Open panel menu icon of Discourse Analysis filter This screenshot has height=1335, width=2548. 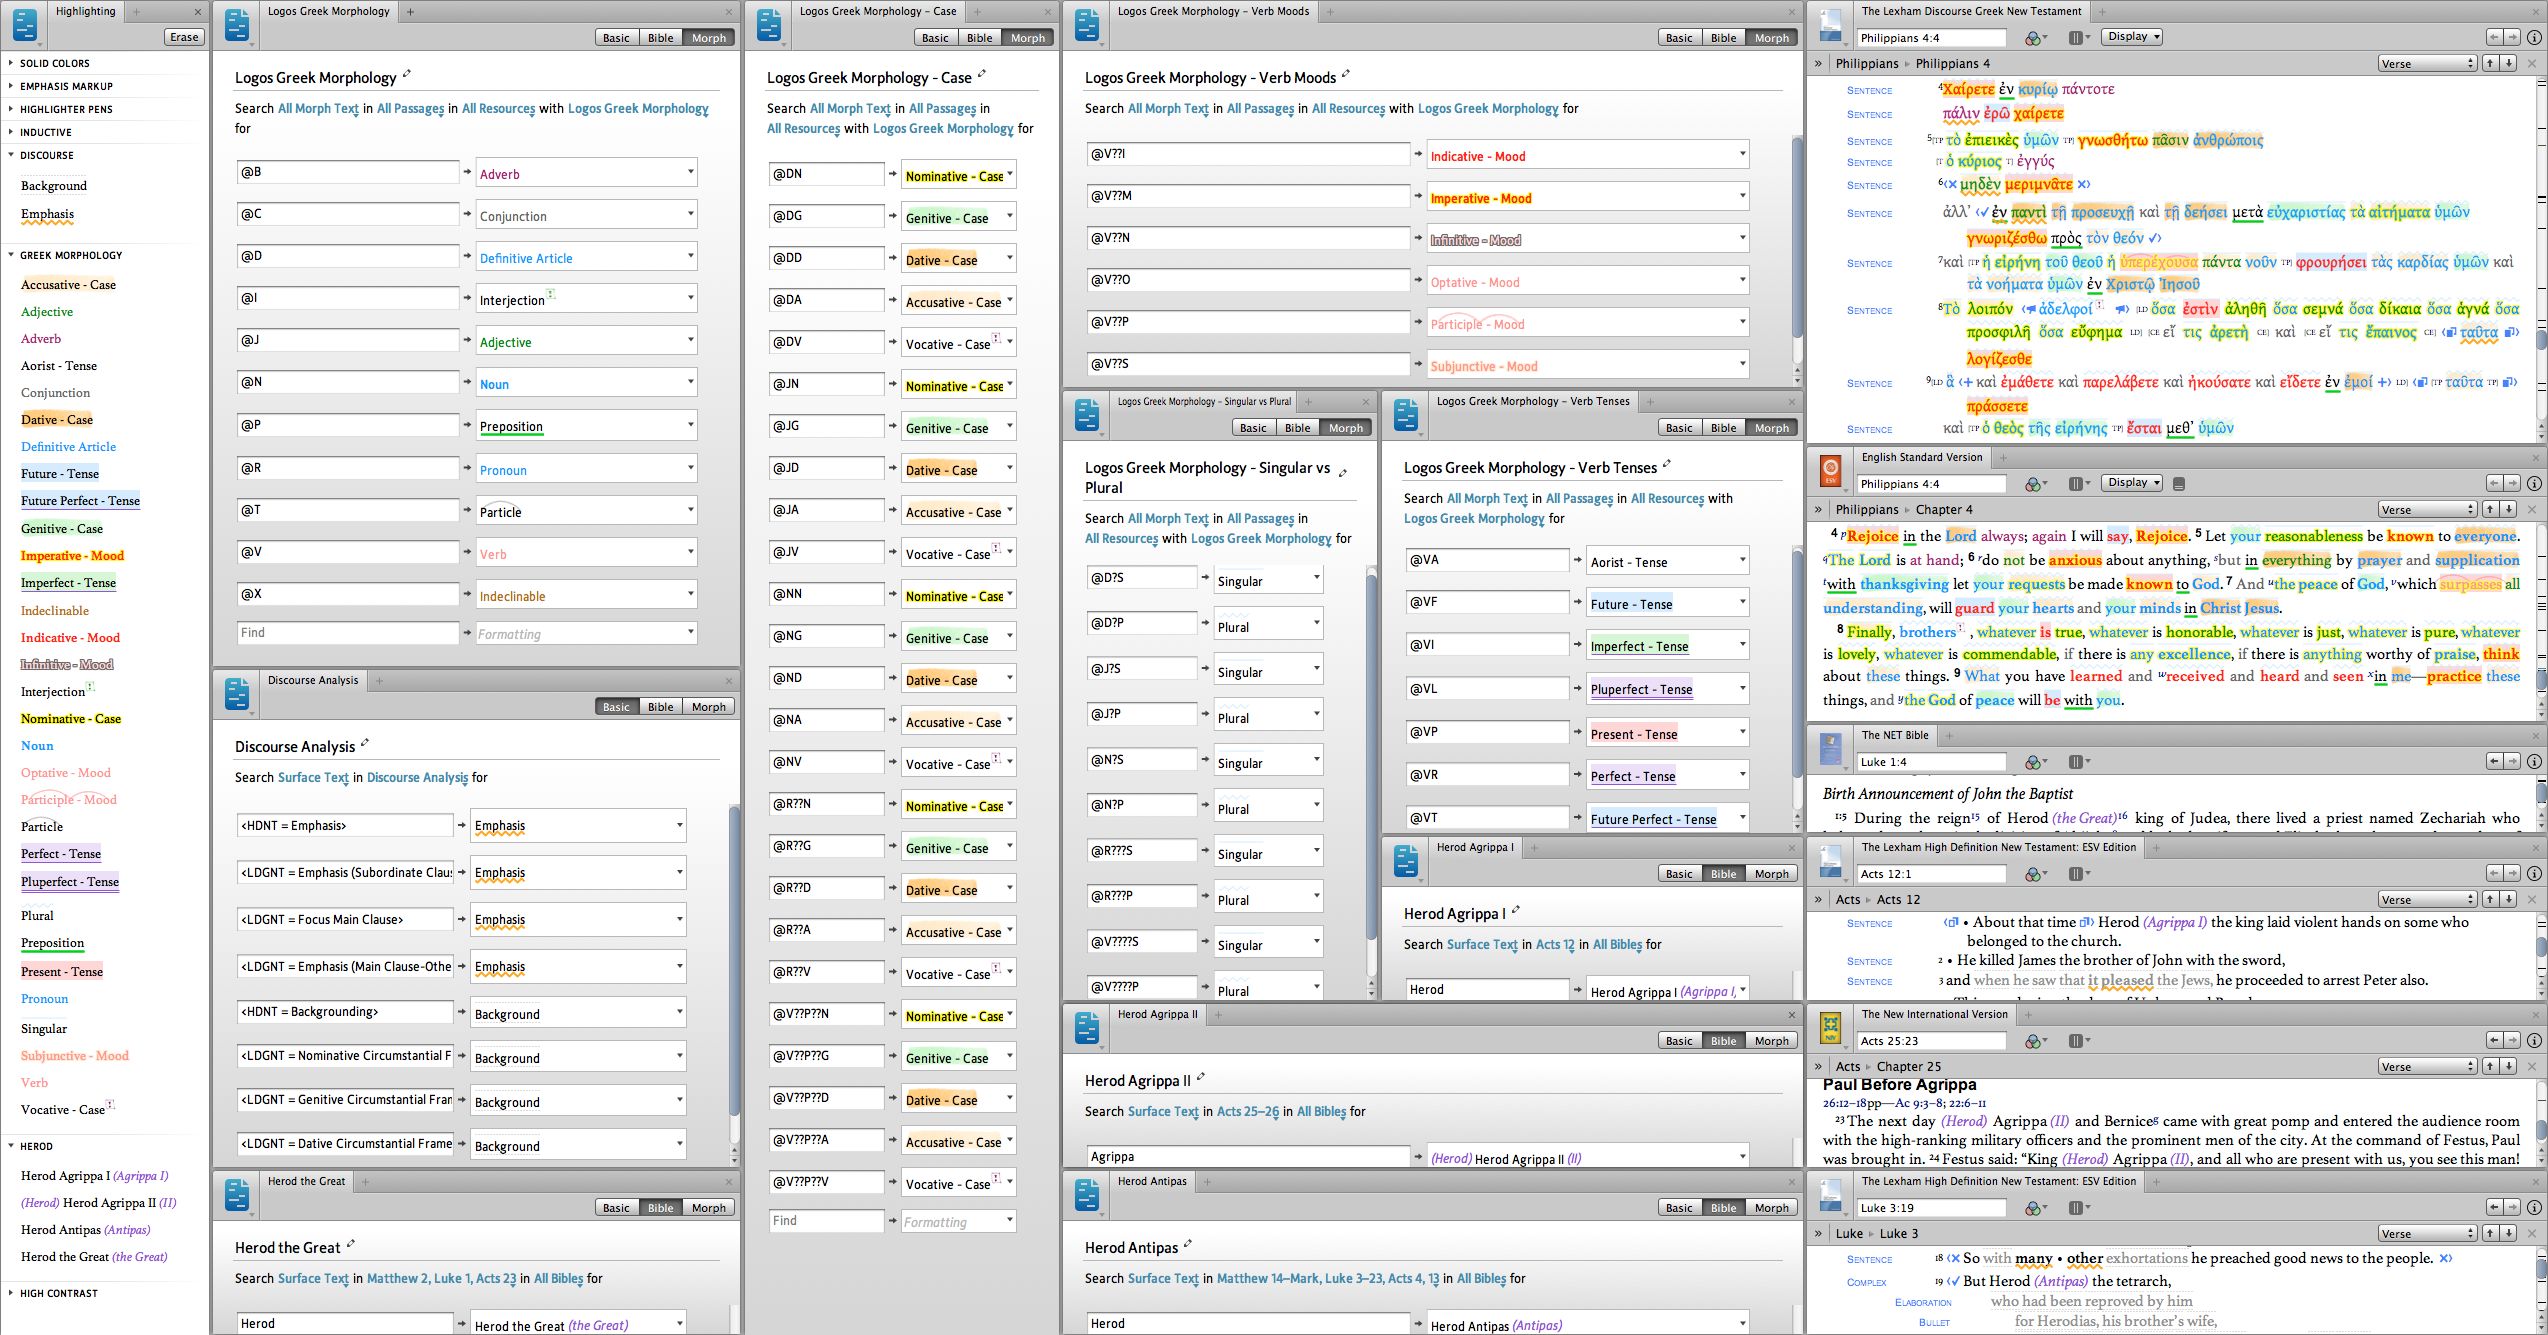(238, 694)
